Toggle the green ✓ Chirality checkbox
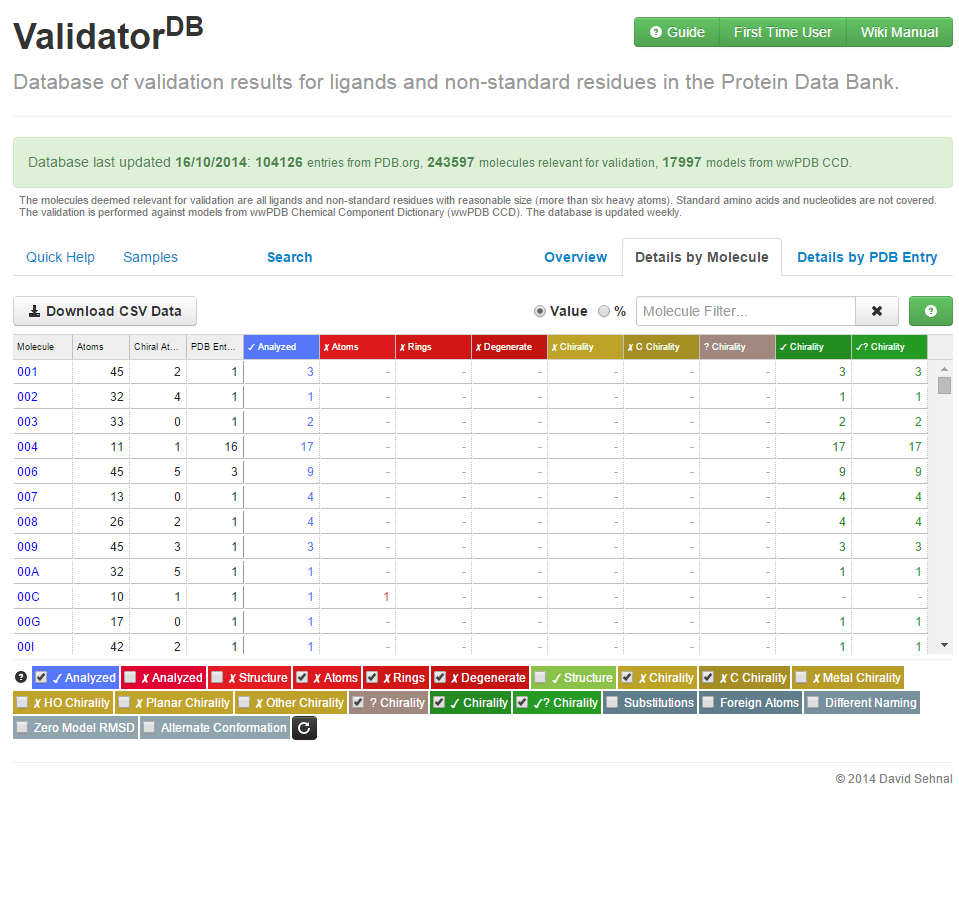 [439, 702]
